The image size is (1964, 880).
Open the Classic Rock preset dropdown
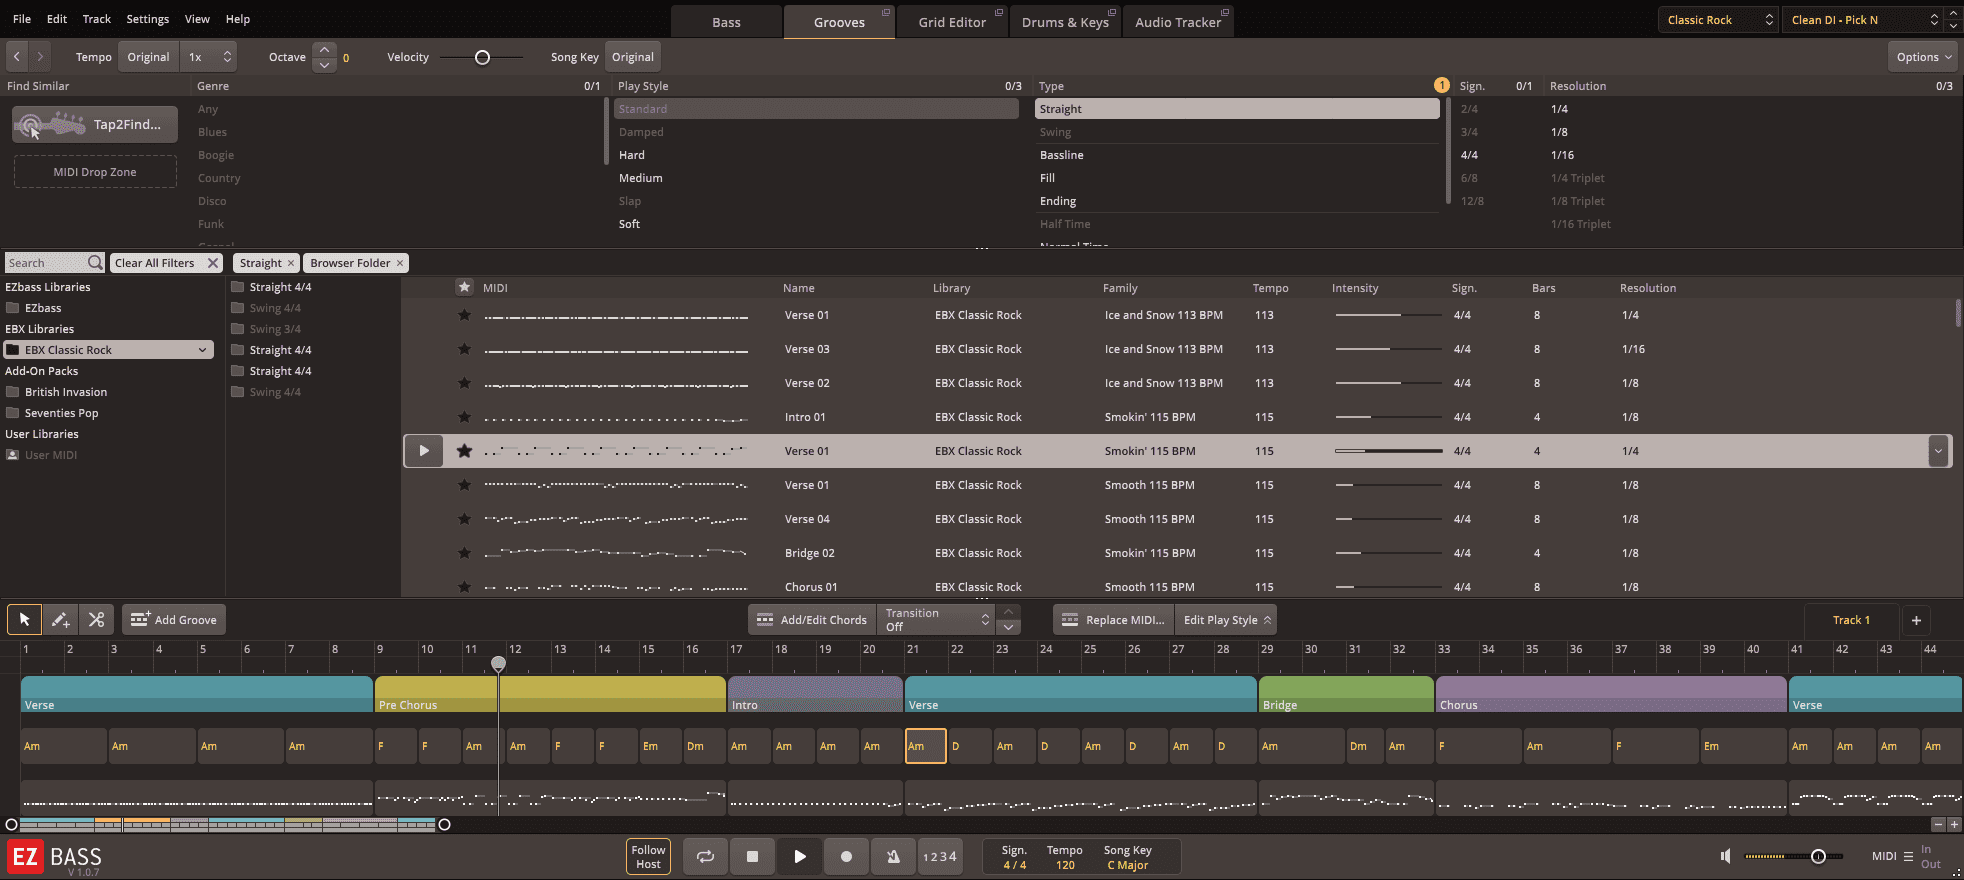click(1718, 20)
